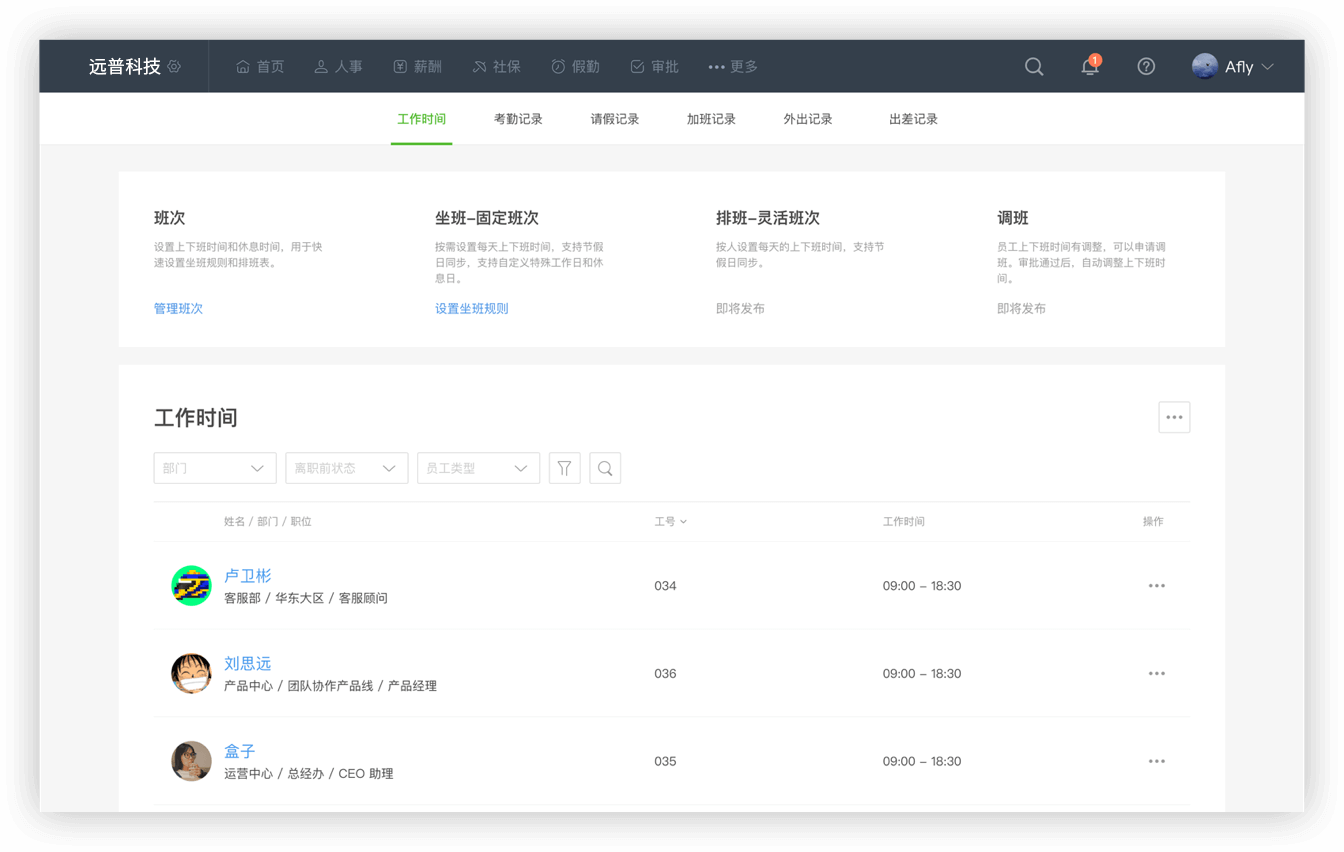Click the 管理班次 link

pyautogui.click(x=178, y=308)
